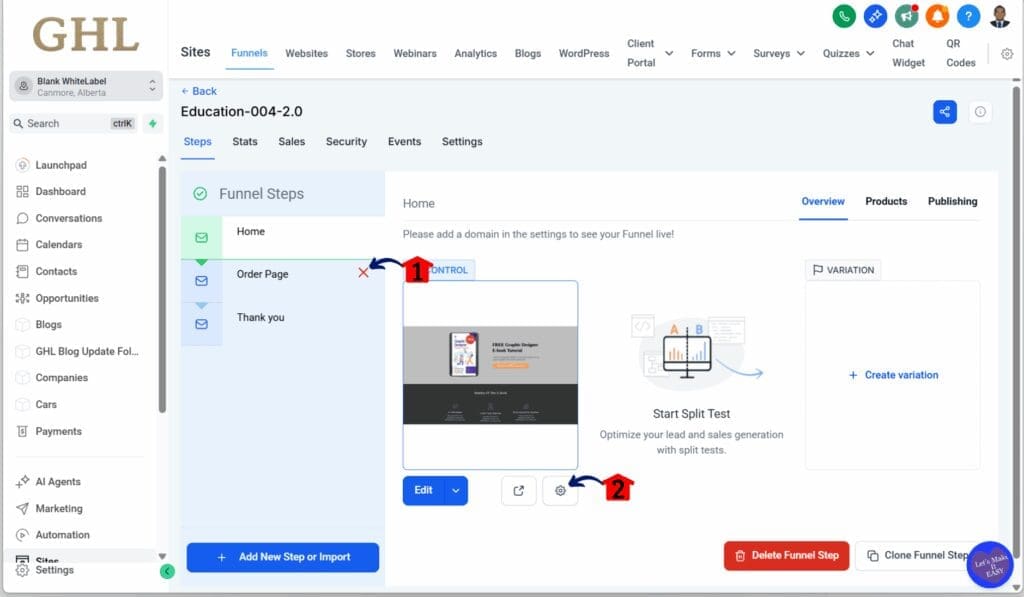This screenshot has width=1024, height=597.
Task: Switch to the Publishing tab
Action: 951,201
